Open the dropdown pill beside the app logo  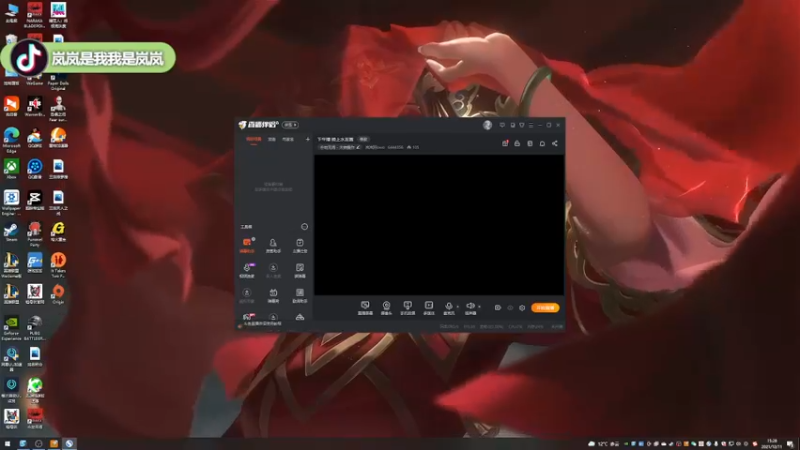click(290, 125)
